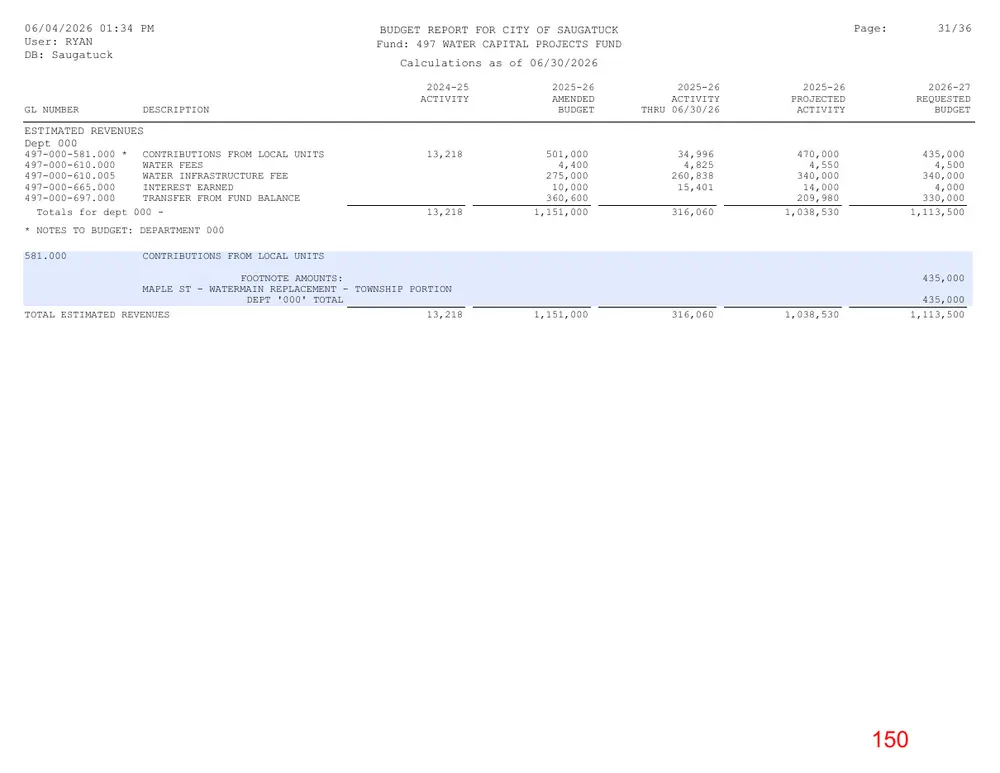Click interest earned activity '15,401'
This screenshot has width=1000, height=773.
coord(696,188)
